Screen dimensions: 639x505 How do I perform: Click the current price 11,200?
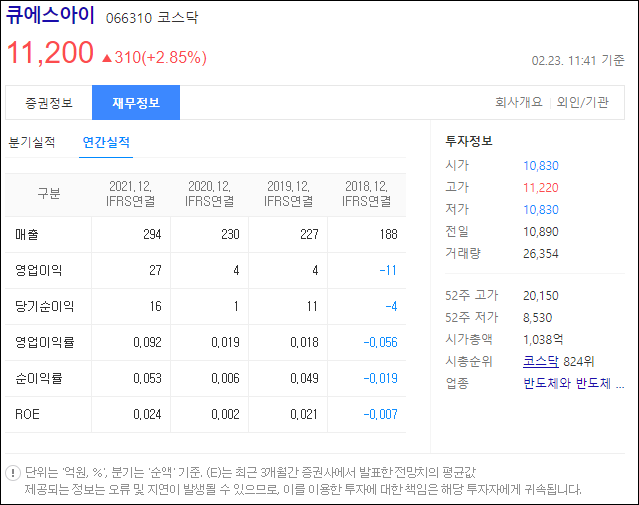[x=51, y=53]
